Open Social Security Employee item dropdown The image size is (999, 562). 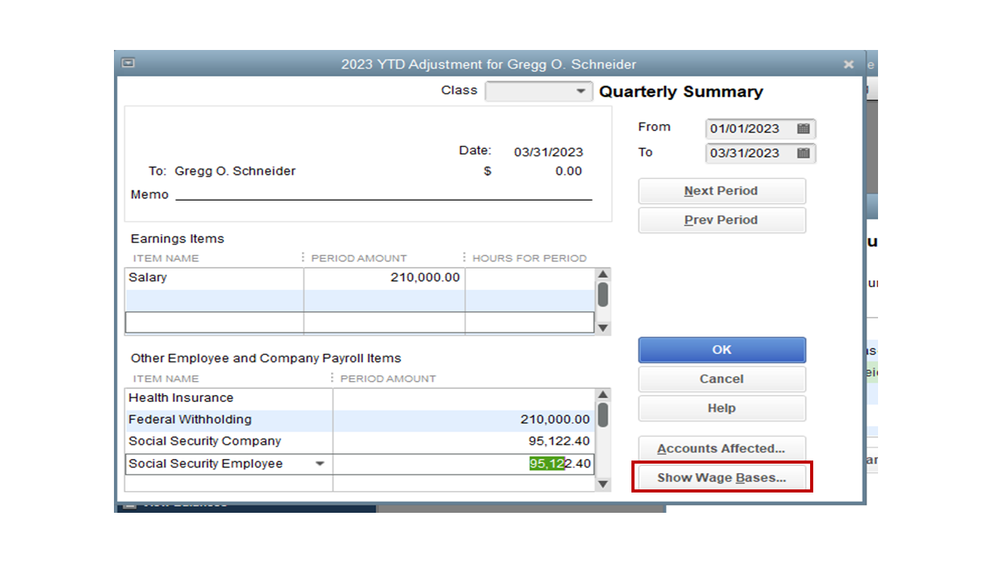coord(320,463)
